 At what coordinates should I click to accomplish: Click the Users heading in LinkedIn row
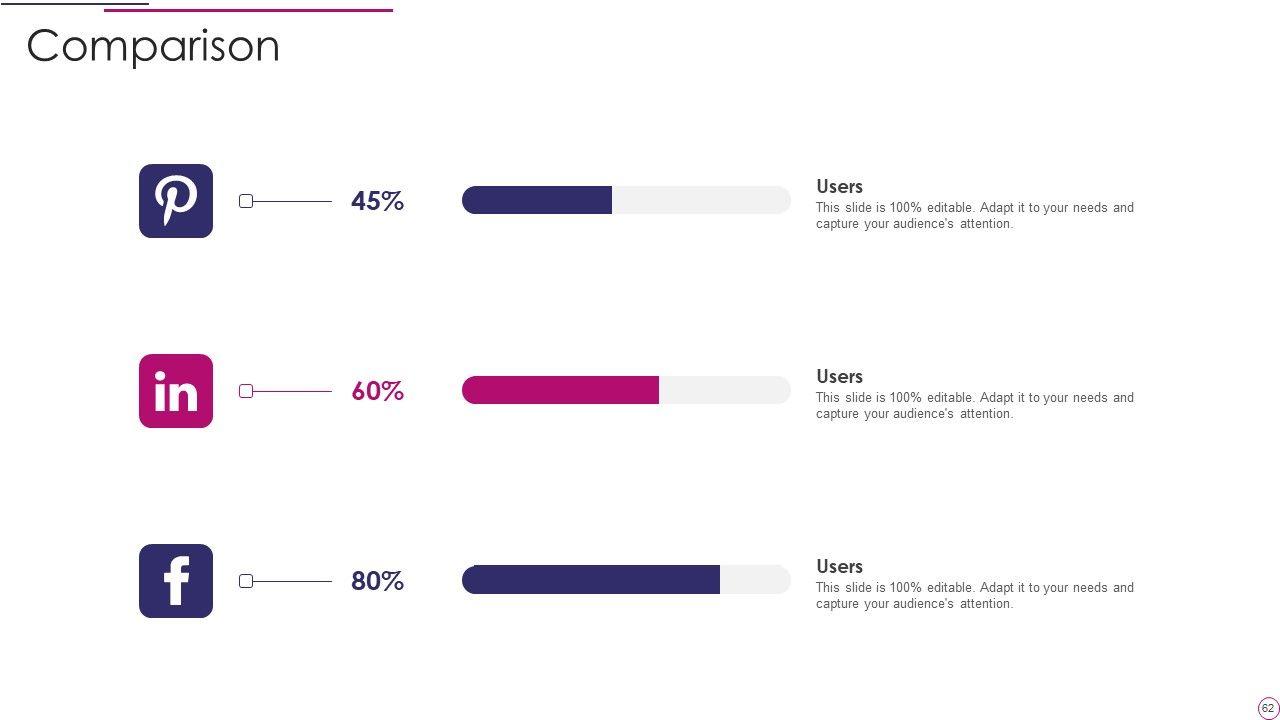point(839,377)
